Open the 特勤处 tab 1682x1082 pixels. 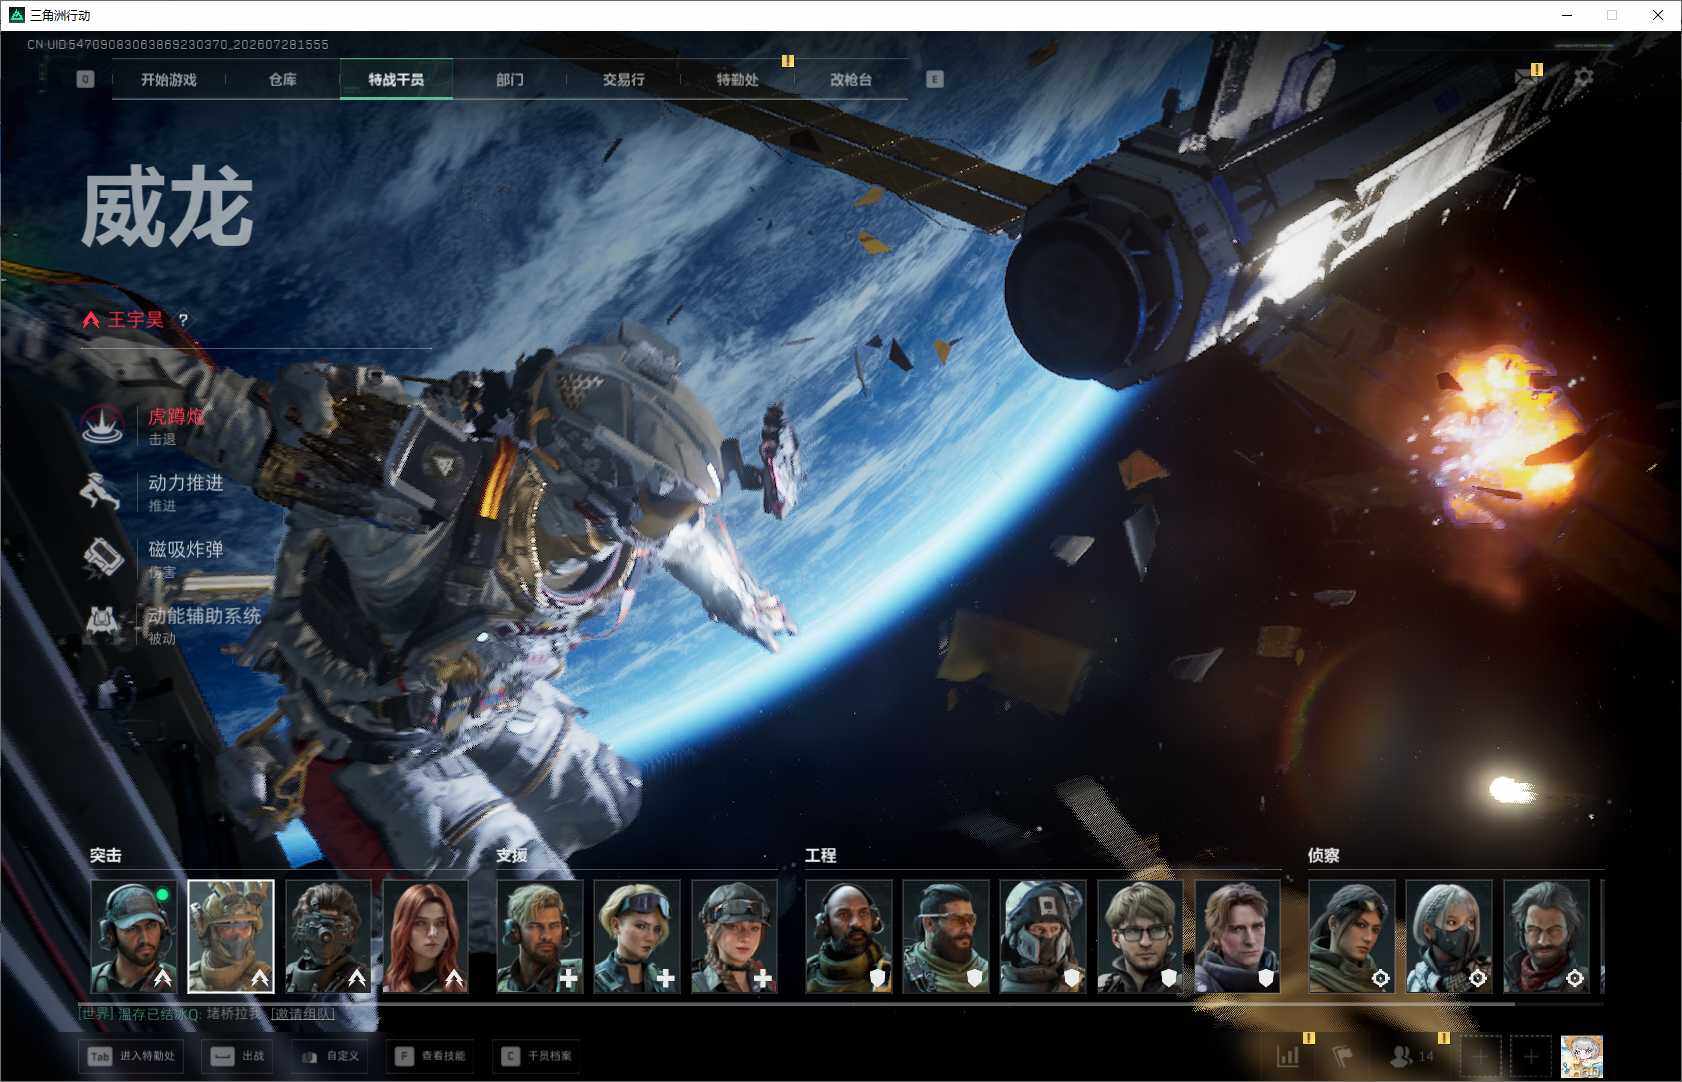click(737, 80)
